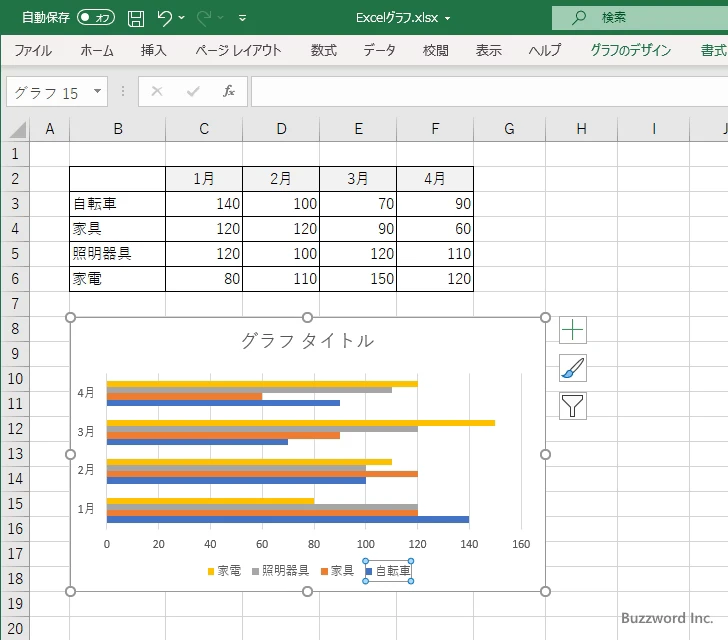Open the データ tab

[379, 50]
